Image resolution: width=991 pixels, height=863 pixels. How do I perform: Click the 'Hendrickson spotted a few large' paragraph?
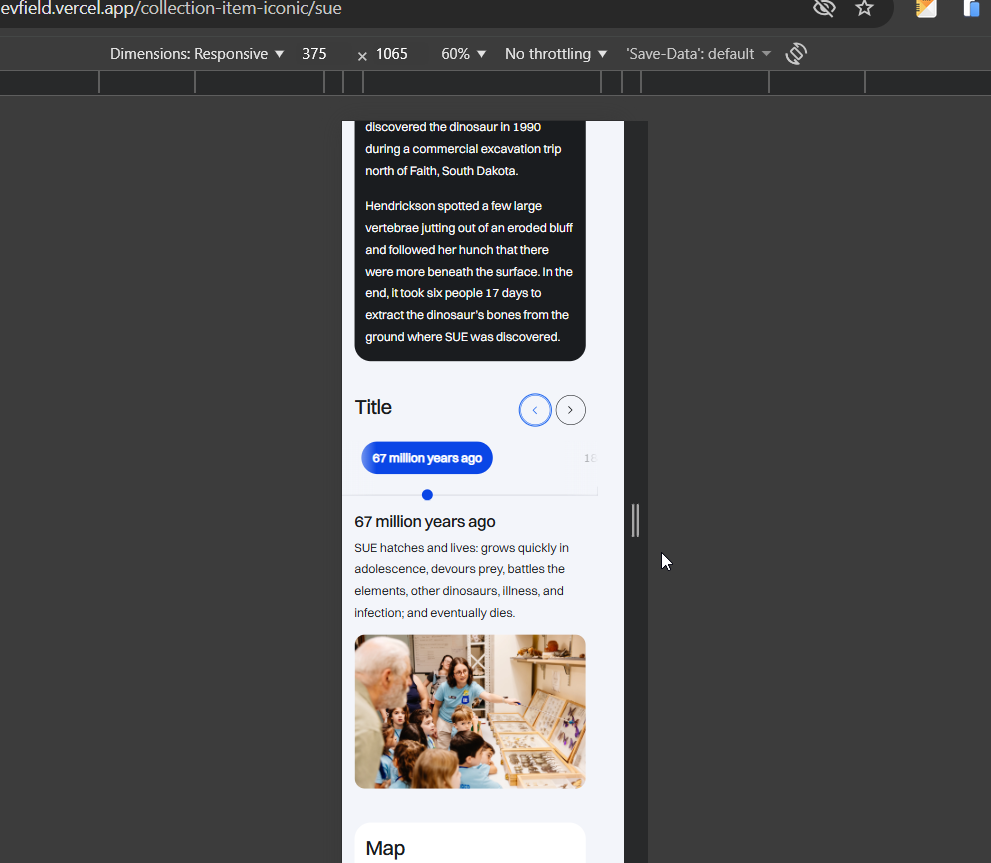pyautogui.click(x=469, y=271)
